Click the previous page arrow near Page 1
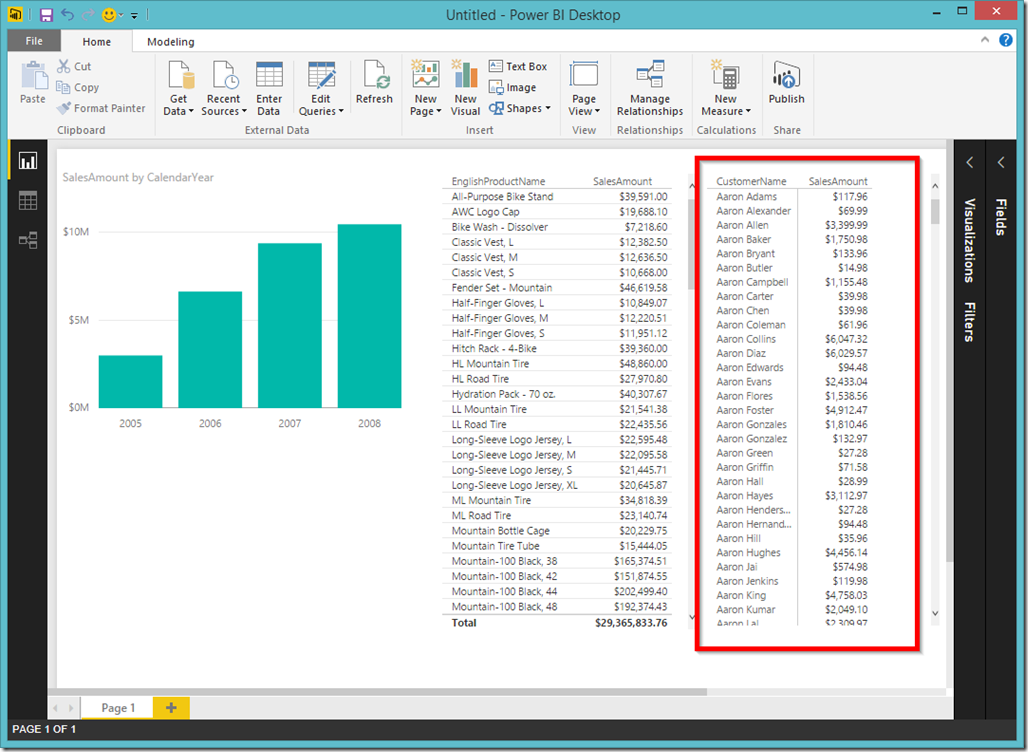 55,708
